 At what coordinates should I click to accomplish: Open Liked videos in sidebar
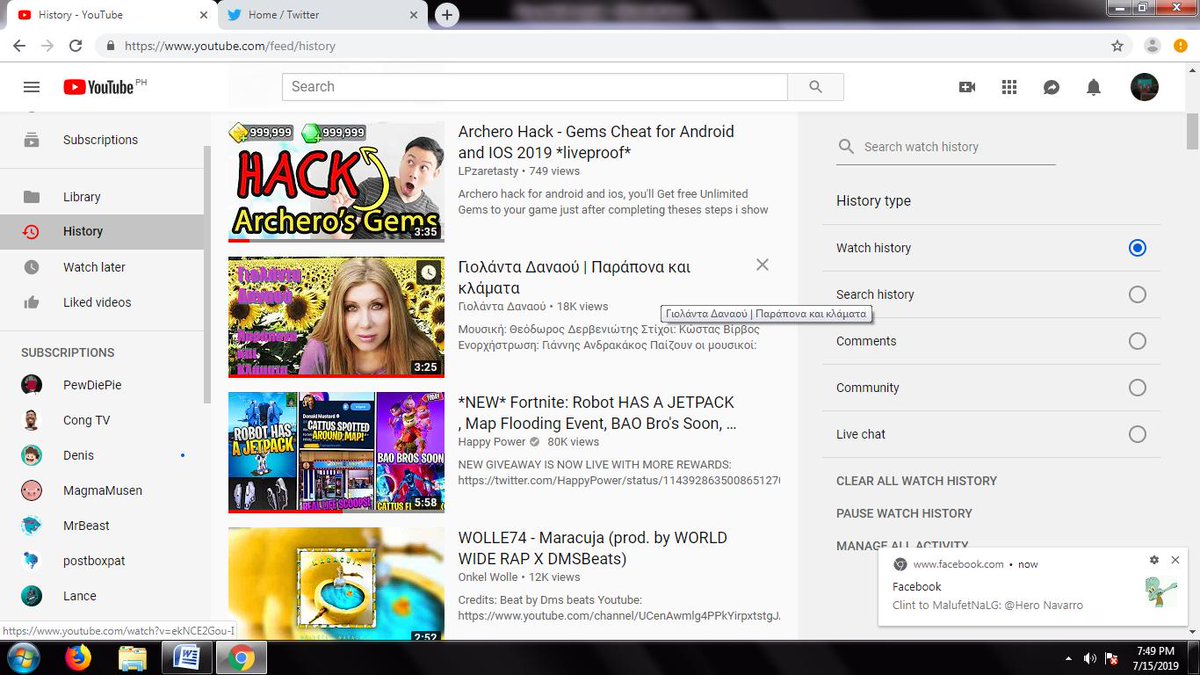tap(97, 302)
